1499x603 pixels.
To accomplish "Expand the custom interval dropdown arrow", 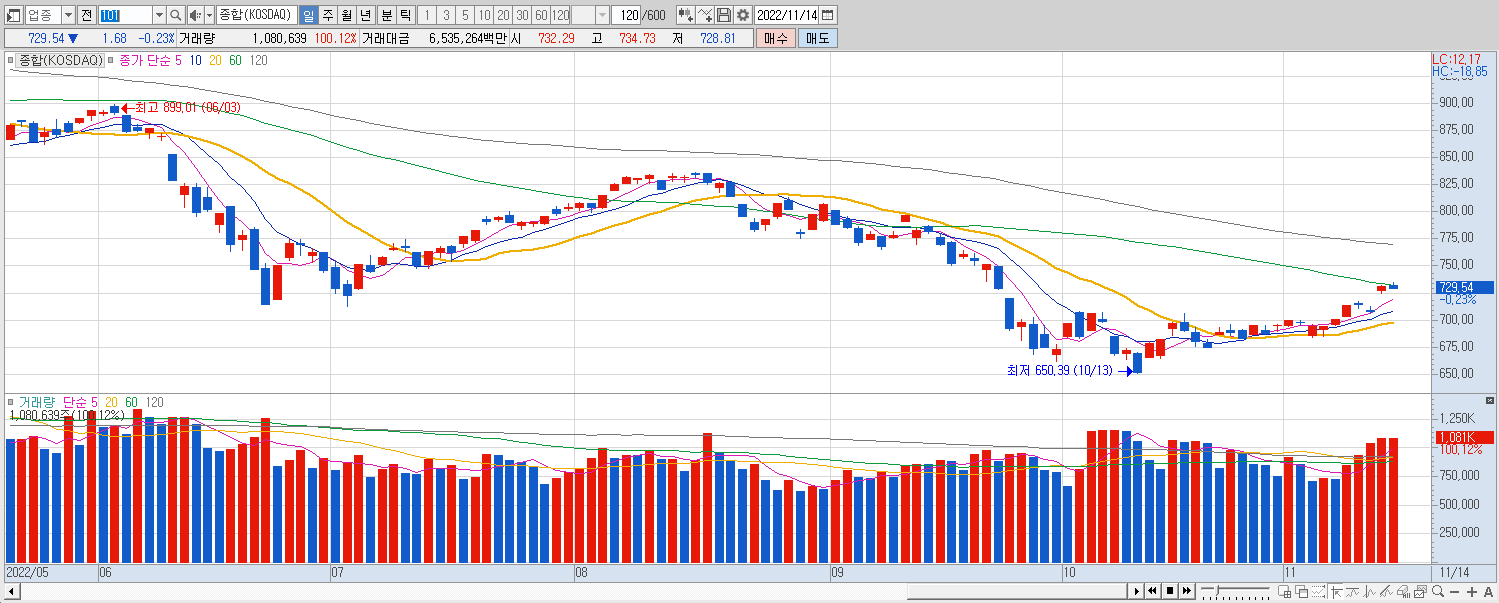I will 602,15.
